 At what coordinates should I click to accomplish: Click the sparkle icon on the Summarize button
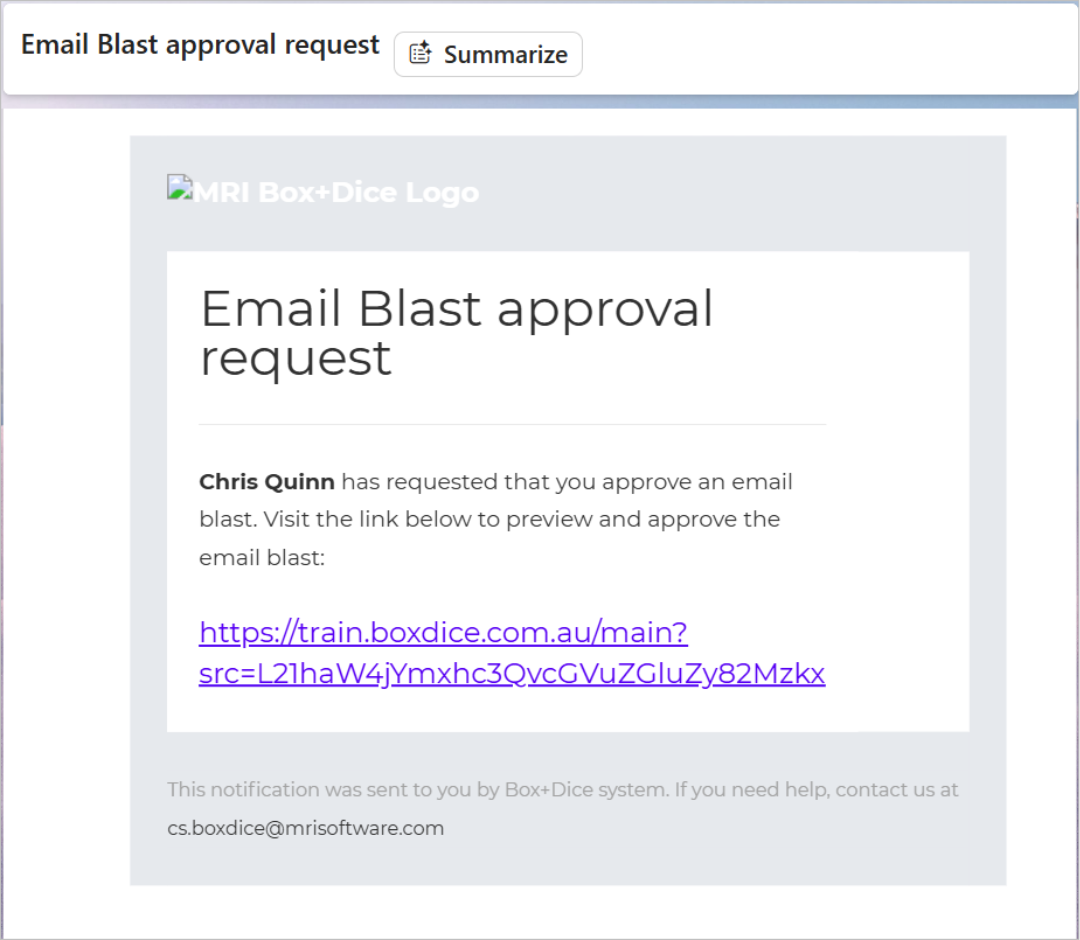420,53
